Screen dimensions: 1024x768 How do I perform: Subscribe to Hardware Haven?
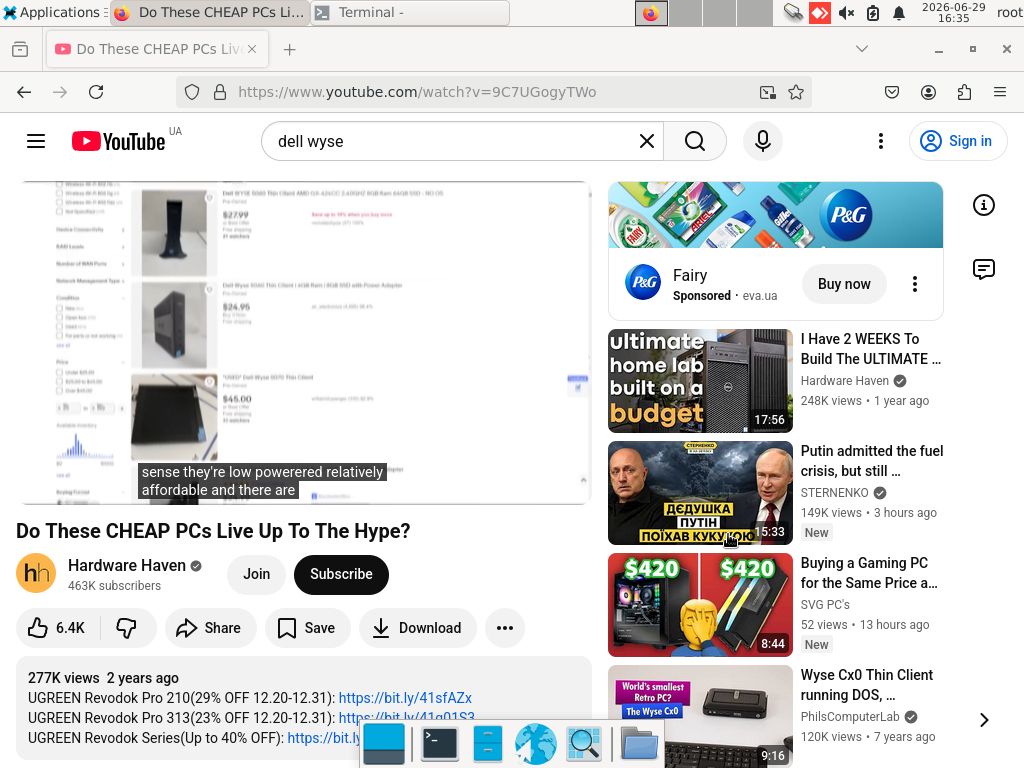[342, 574]
